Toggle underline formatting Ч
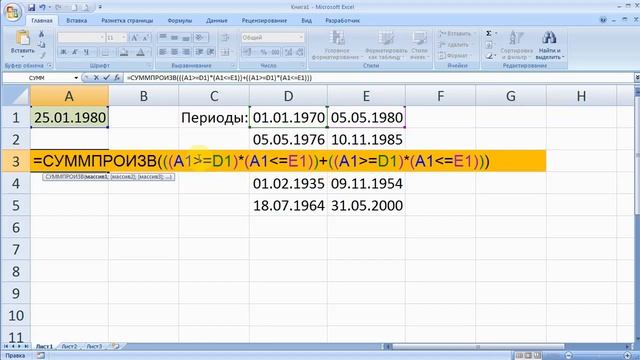This screenshot has height=360, width=640. 86,52
